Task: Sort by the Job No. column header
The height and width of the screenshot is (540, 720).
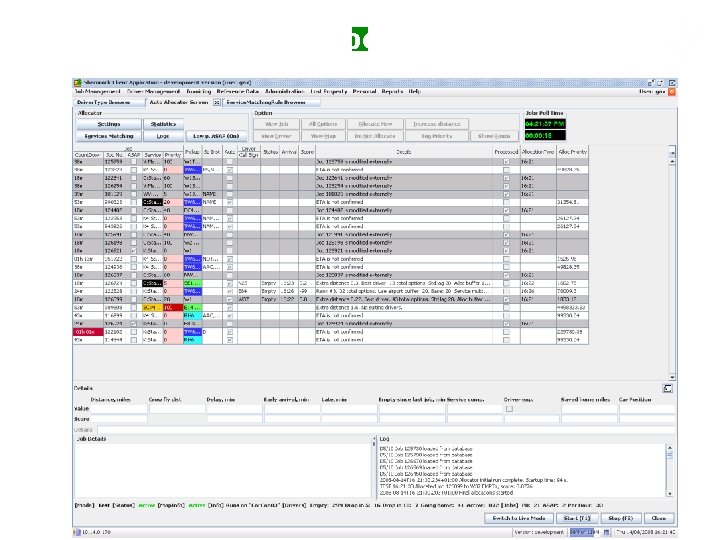Action: (x=115, y=155)
